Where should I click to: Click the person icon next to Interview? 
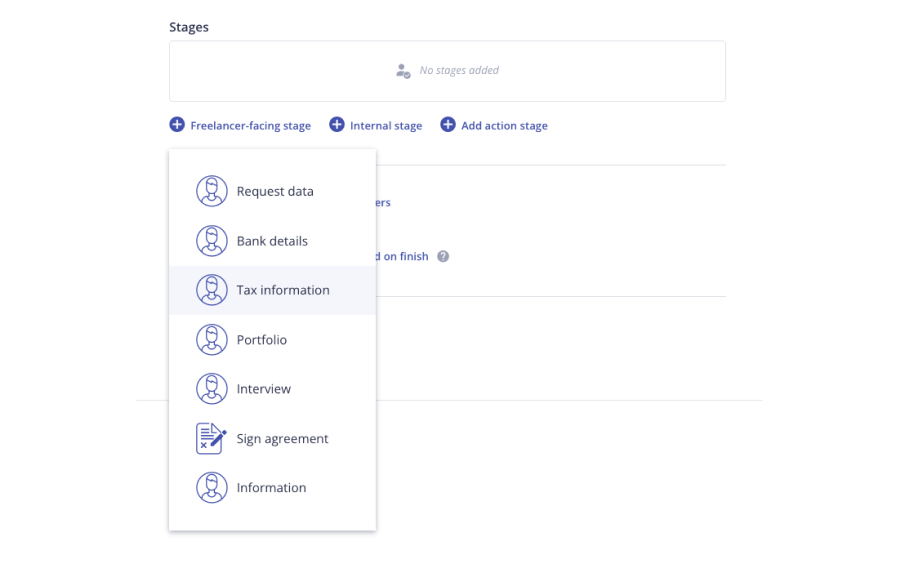pyautogui.click(x=212, y=389)
